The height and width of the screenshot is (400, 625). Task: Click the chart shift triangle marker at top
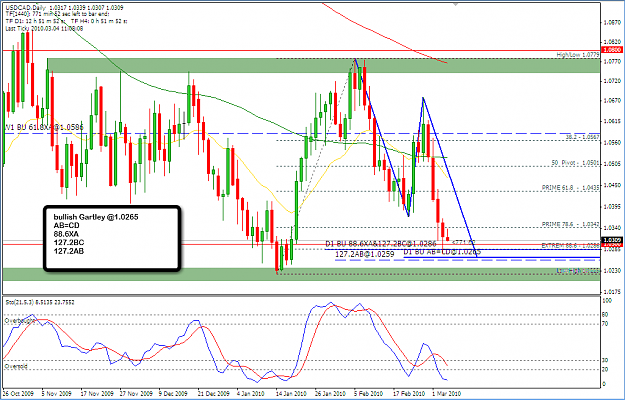click(456, 4)
